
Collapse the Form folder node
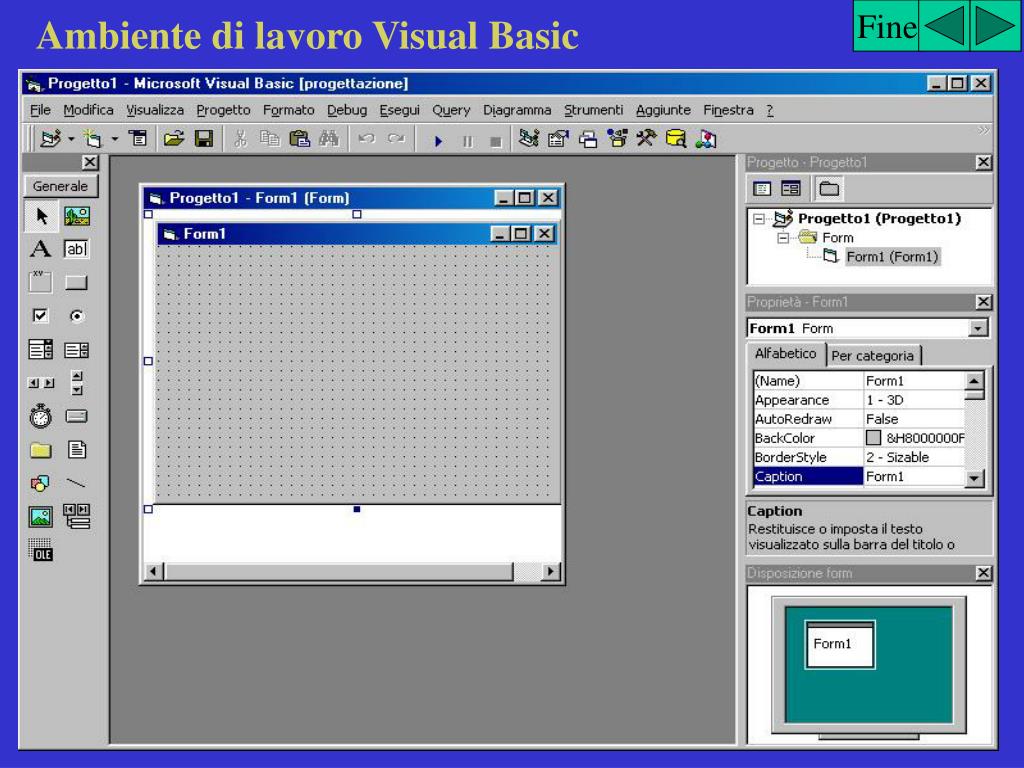783,238
